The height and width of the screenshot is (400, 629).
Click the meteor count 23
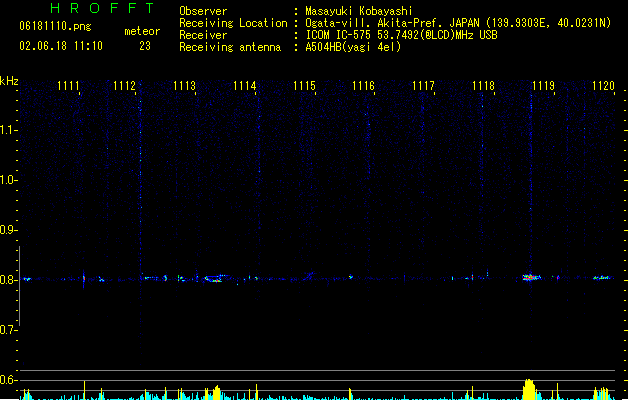[145, 46]
